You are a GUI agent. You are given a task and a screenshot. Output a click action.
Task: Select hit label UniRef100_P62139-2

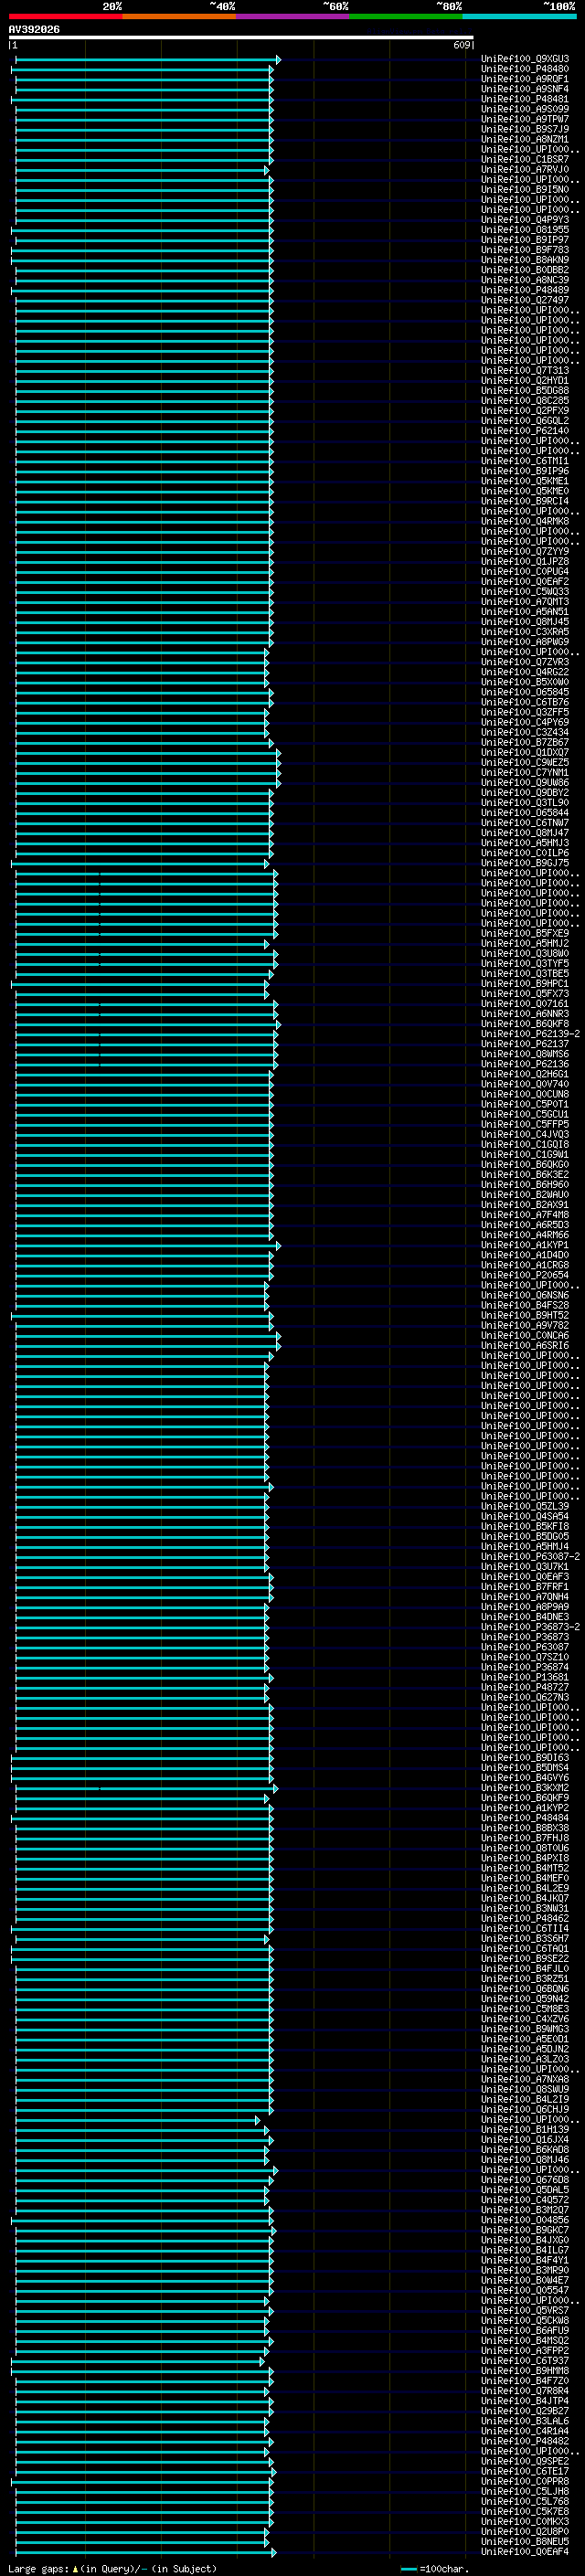click(x=530, y=1035)
